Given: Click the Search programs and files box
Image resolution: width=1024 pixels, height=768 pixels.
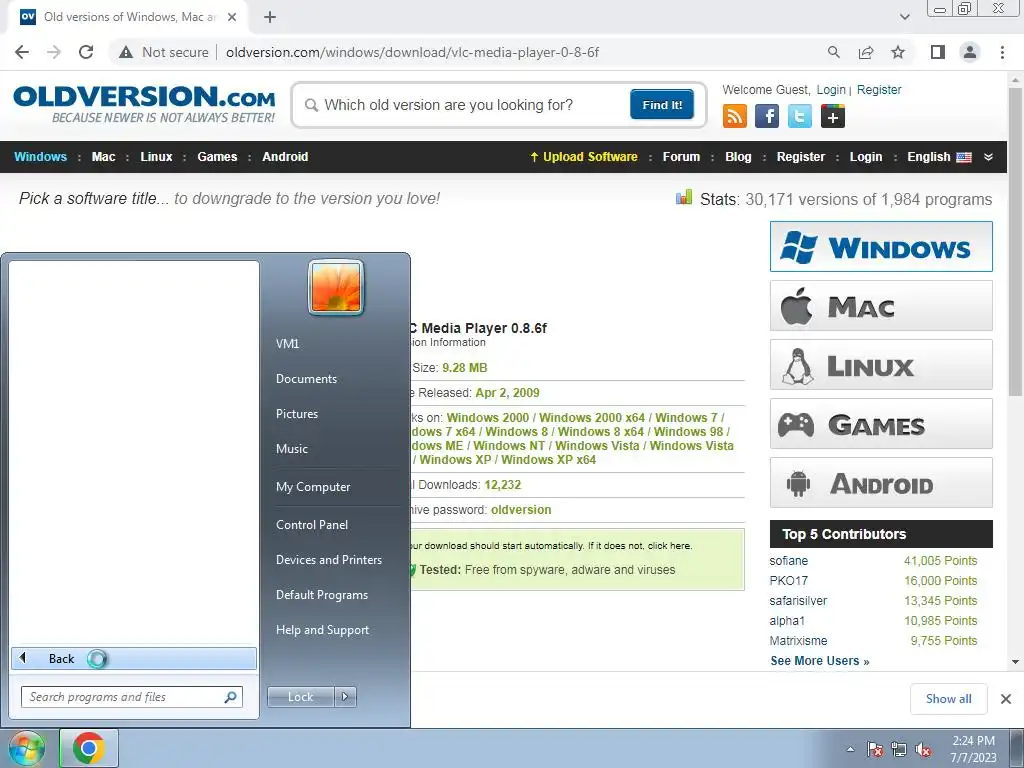Looking at the screenshot, I should tap(131, 697).
